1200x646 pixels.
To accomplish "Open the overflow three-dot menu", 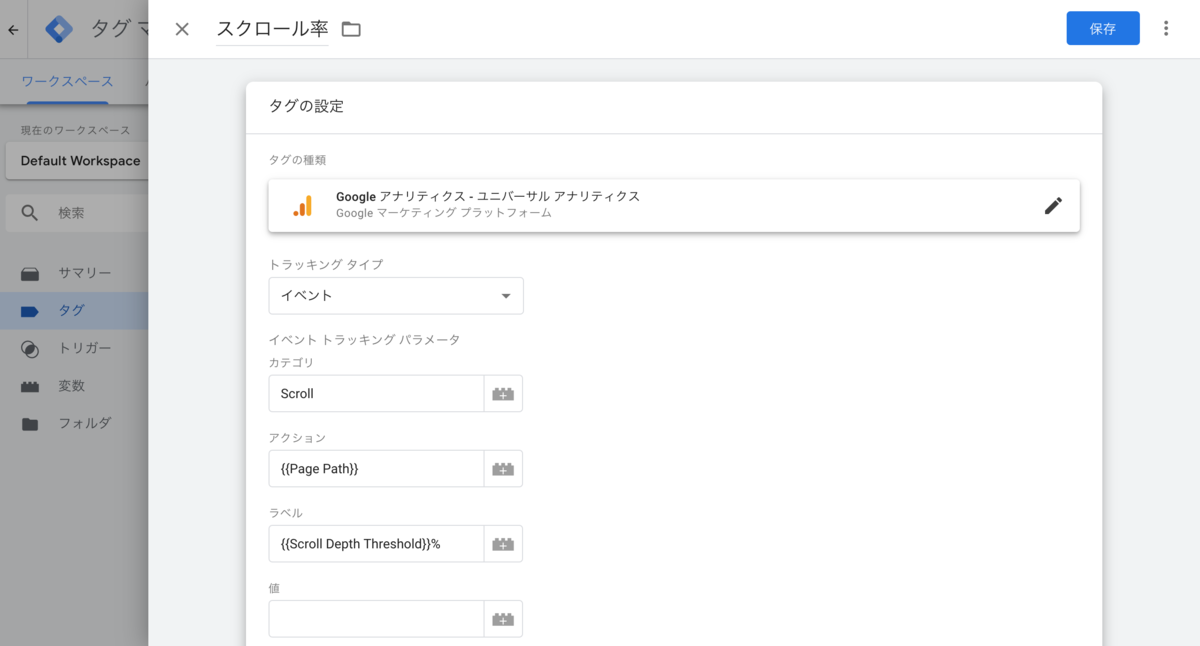I will pos(1166,28).
